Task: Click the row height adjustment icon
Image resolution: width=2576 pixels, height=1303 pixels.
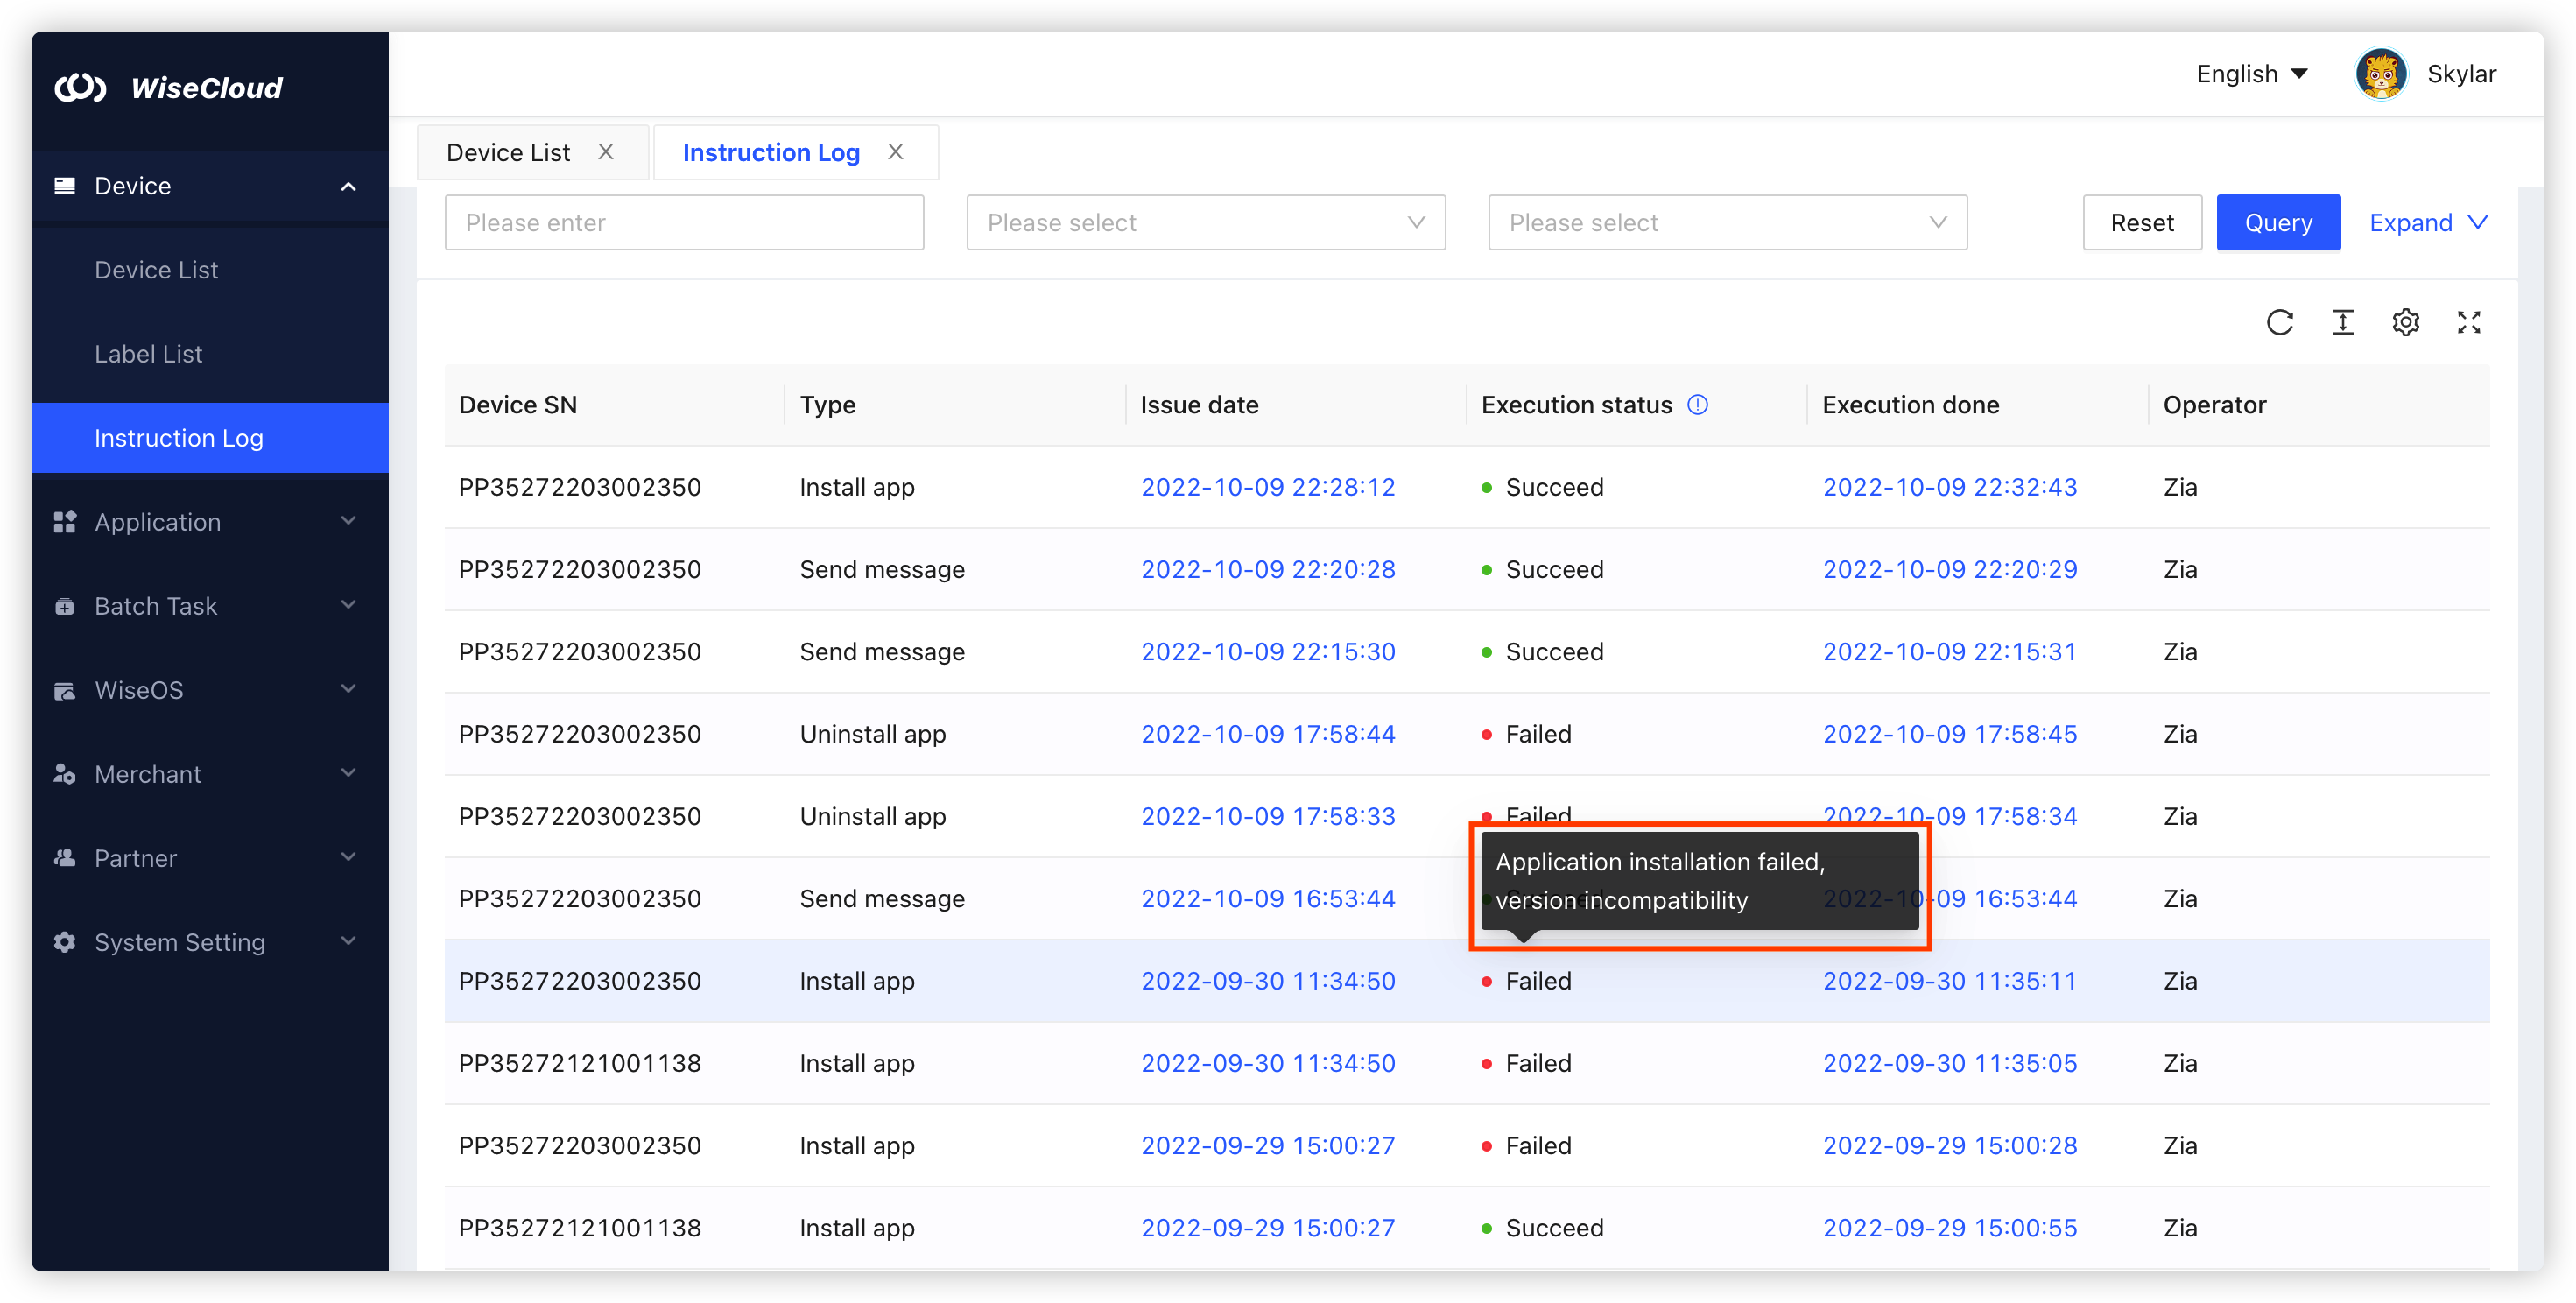Action: (2343, 322)
